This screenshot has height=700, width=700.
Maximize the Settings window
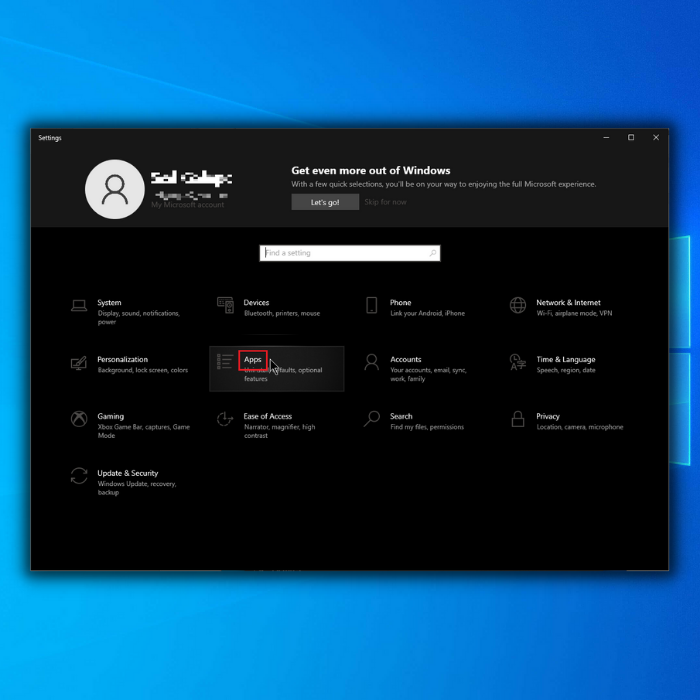[631, 138]
